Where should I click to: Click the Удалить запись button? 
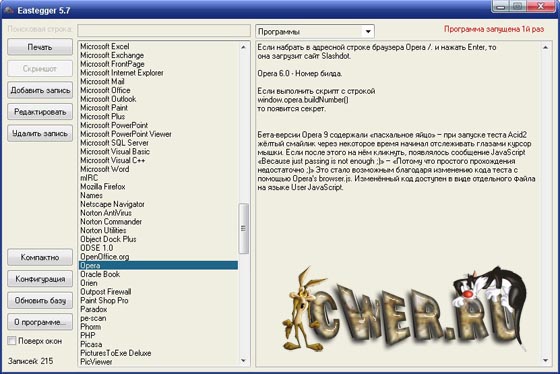(x=40, y=133)
